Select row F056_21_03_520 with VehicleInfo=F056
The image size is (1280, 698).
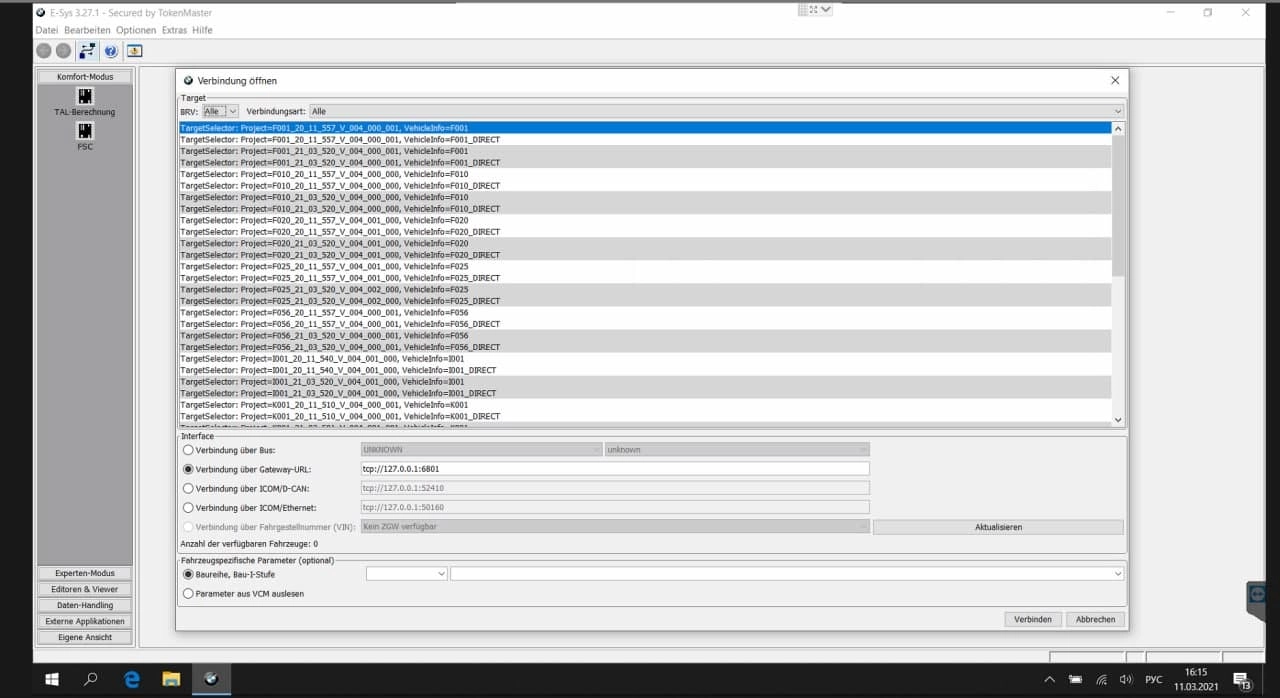[x=645, y=335]
